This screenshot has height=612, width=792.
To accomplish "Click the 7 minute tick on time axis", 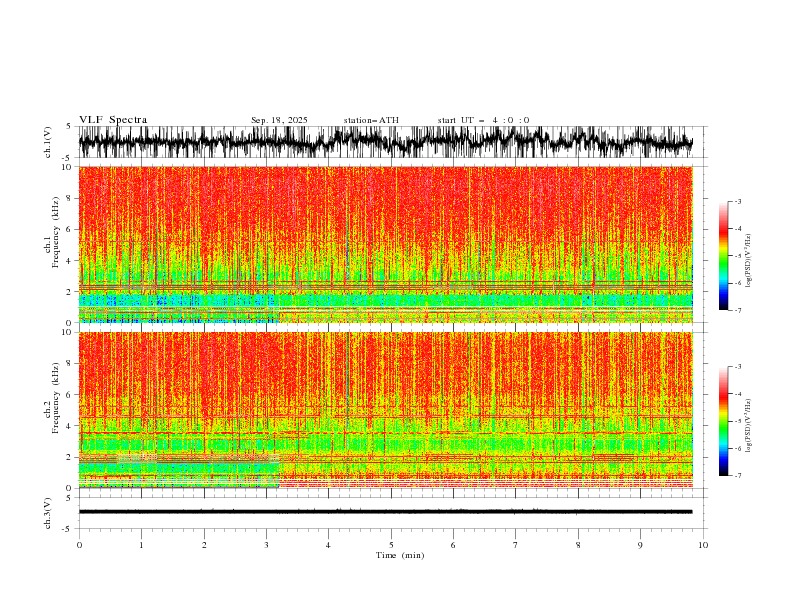I will [x=516, y=545].
